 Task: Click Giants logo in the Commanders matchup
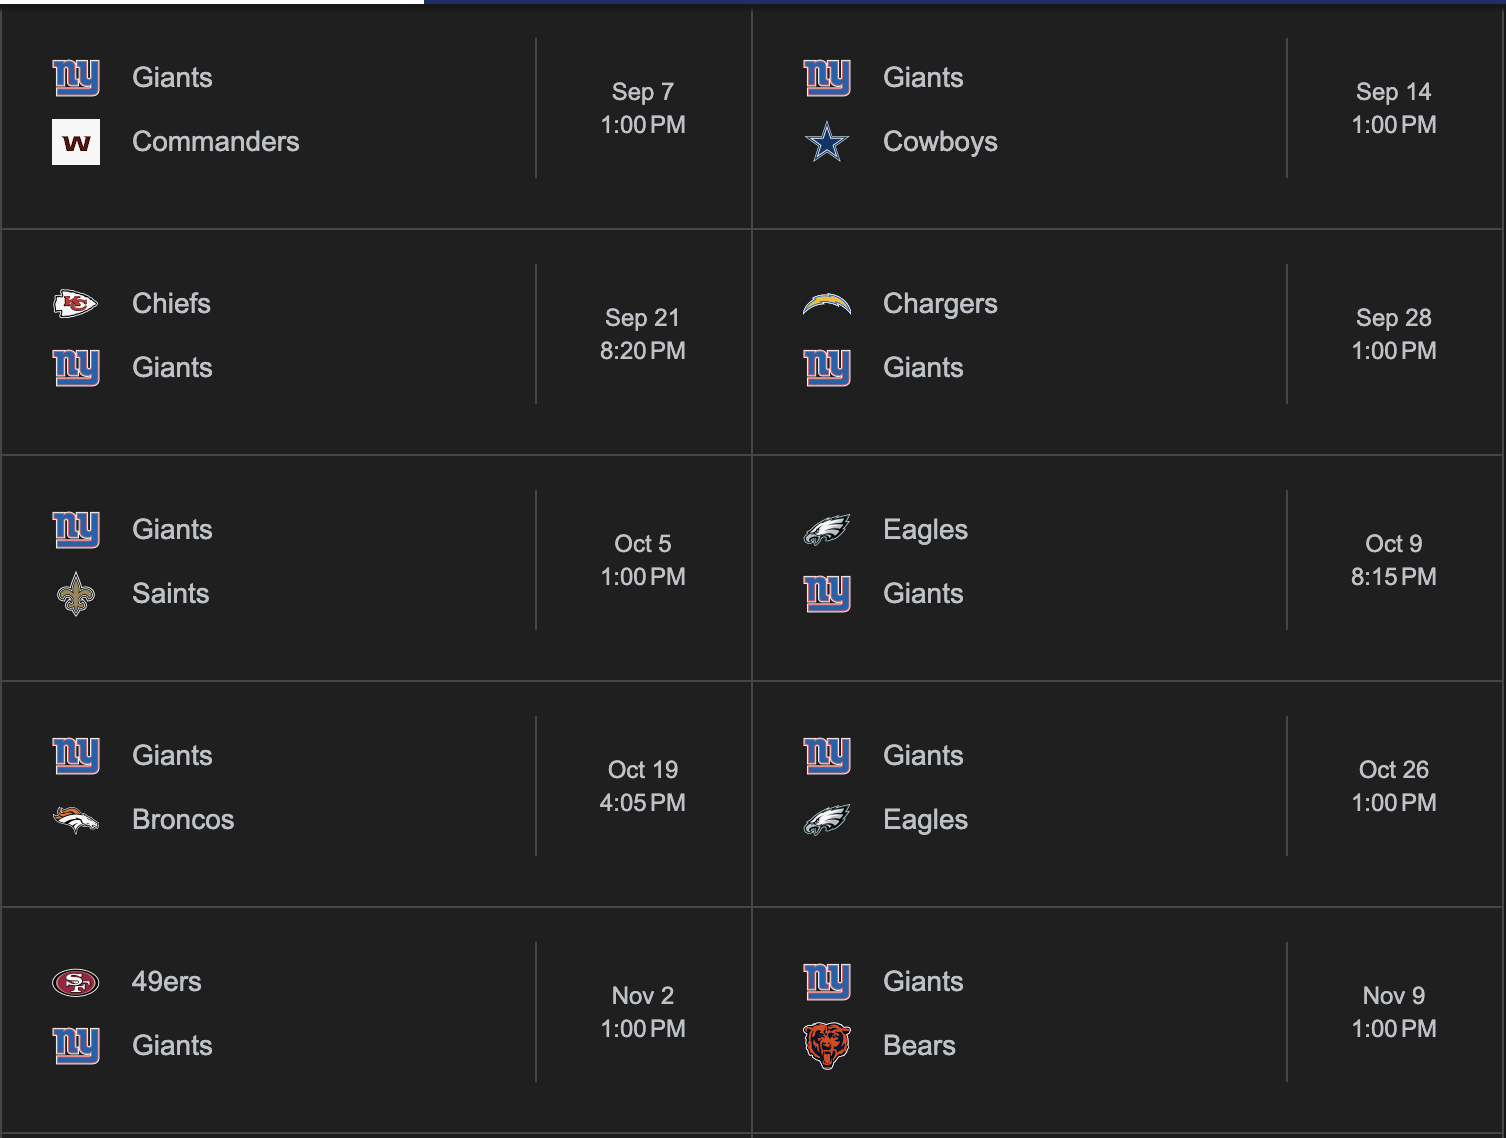tap(76, 78)
